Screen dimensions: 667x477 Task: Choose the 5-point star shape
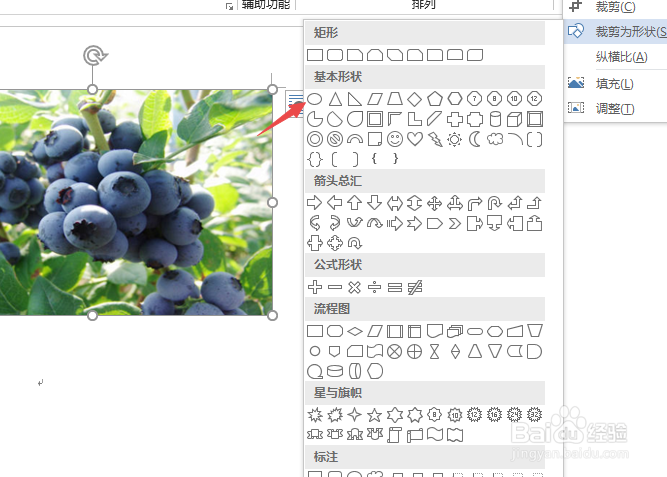pos(375,414)
